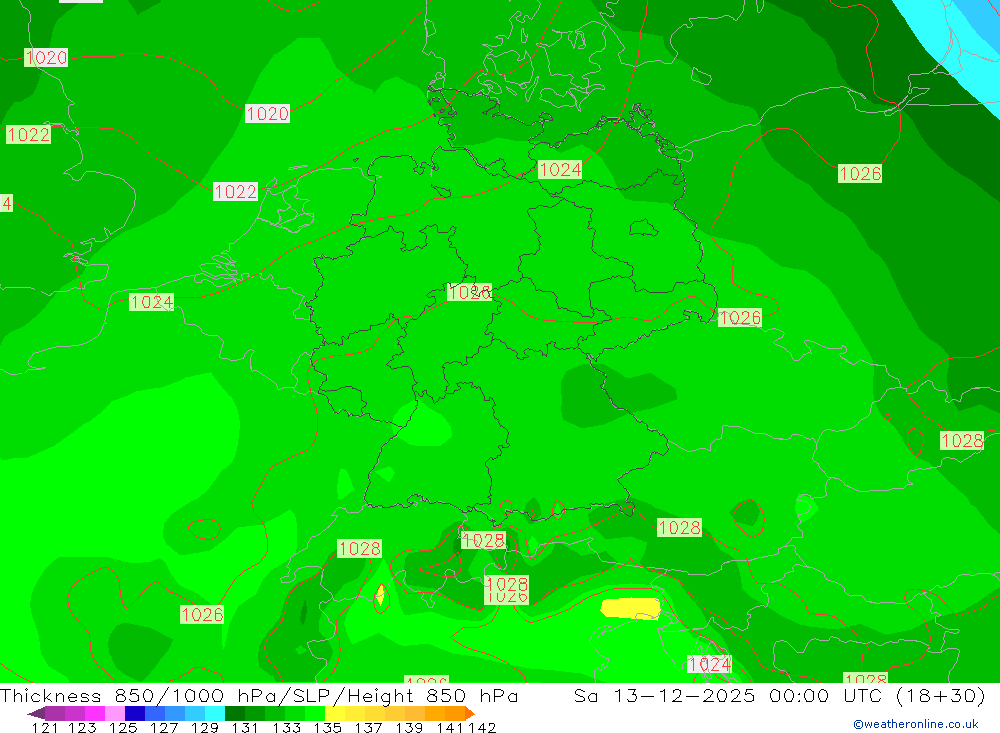The height and width of the screenshot is (733, 1000).
Task: Click the legend value 121
Action: point(45,728)
